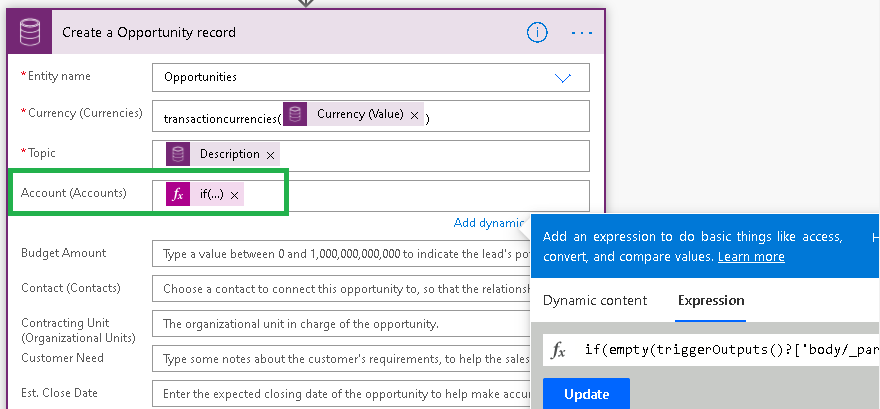The height and width of the screenshot is (409, 880).
Task: Open the info icon on action card
Action: point(537,32)
